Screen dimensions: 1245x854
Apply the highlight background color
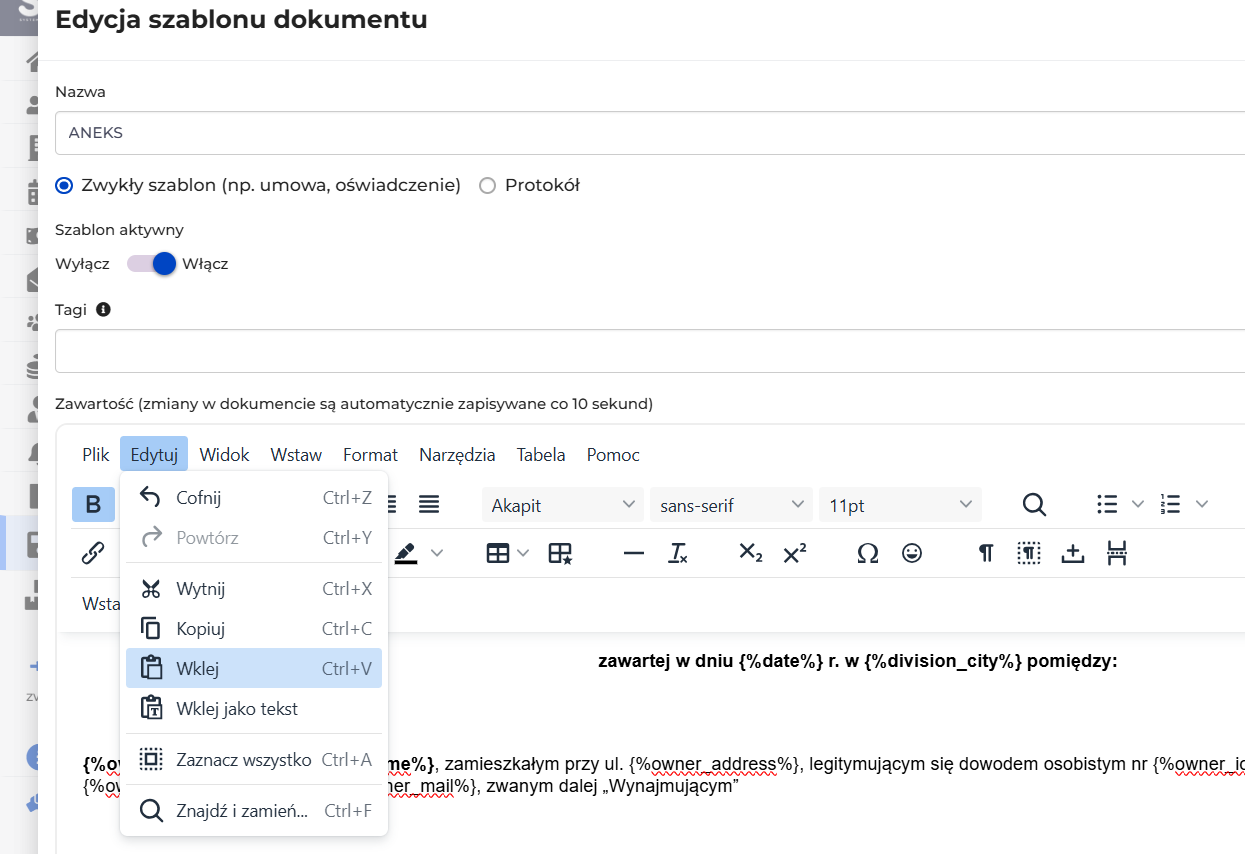point(405,553)
